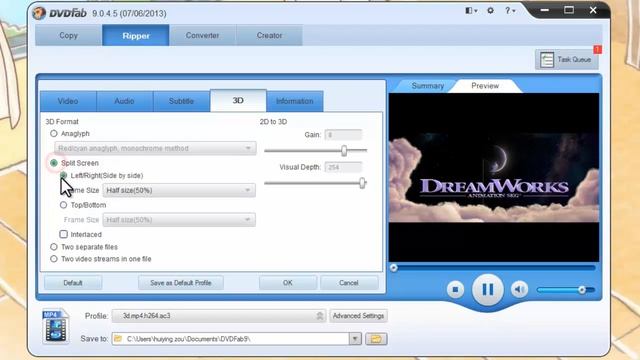Screen dimensions: 640x360
Task: Open the Subtitle settings tab
Action: 181,101
